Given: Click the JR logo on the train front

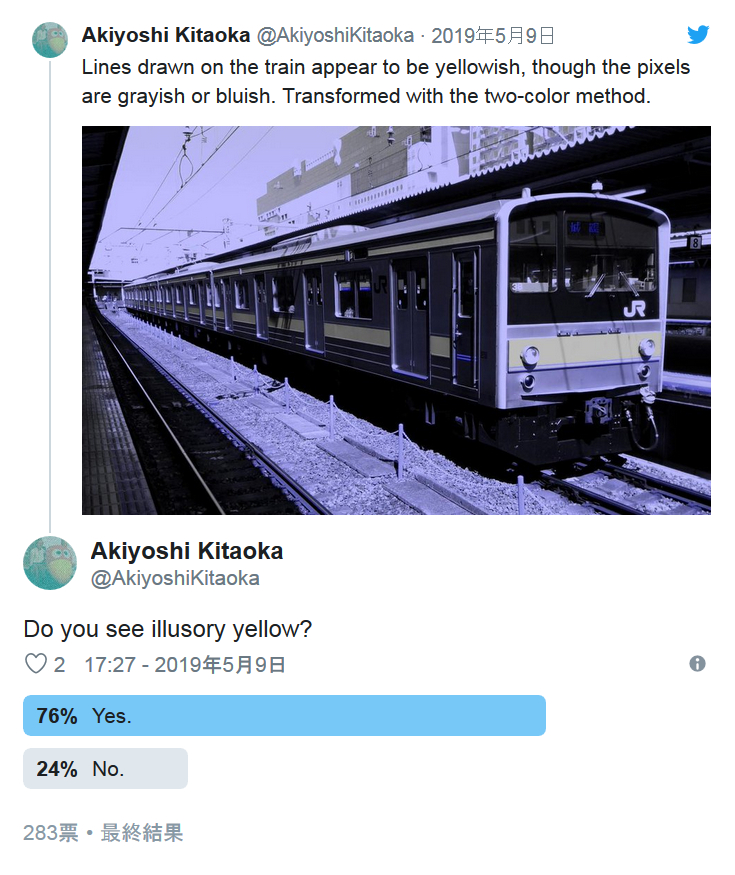Looking at the screenshot, I should [634, 309].
